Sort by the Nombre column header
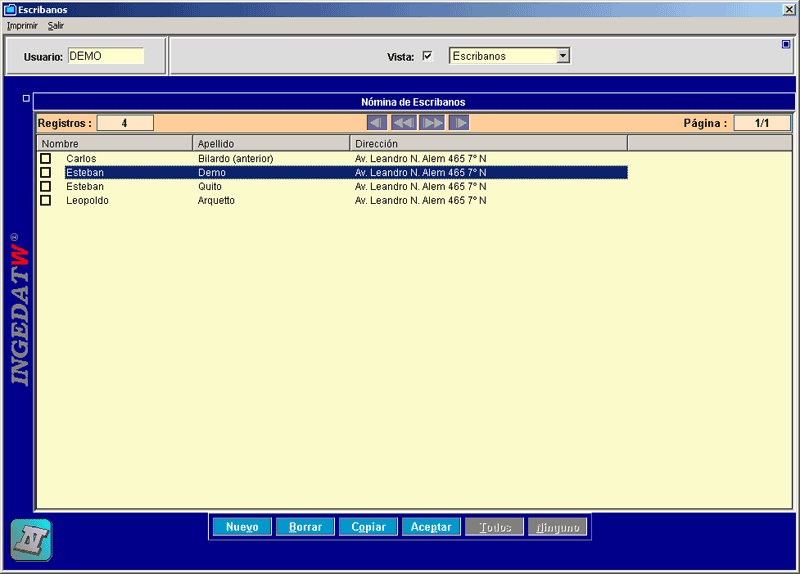 coord(115,143)
